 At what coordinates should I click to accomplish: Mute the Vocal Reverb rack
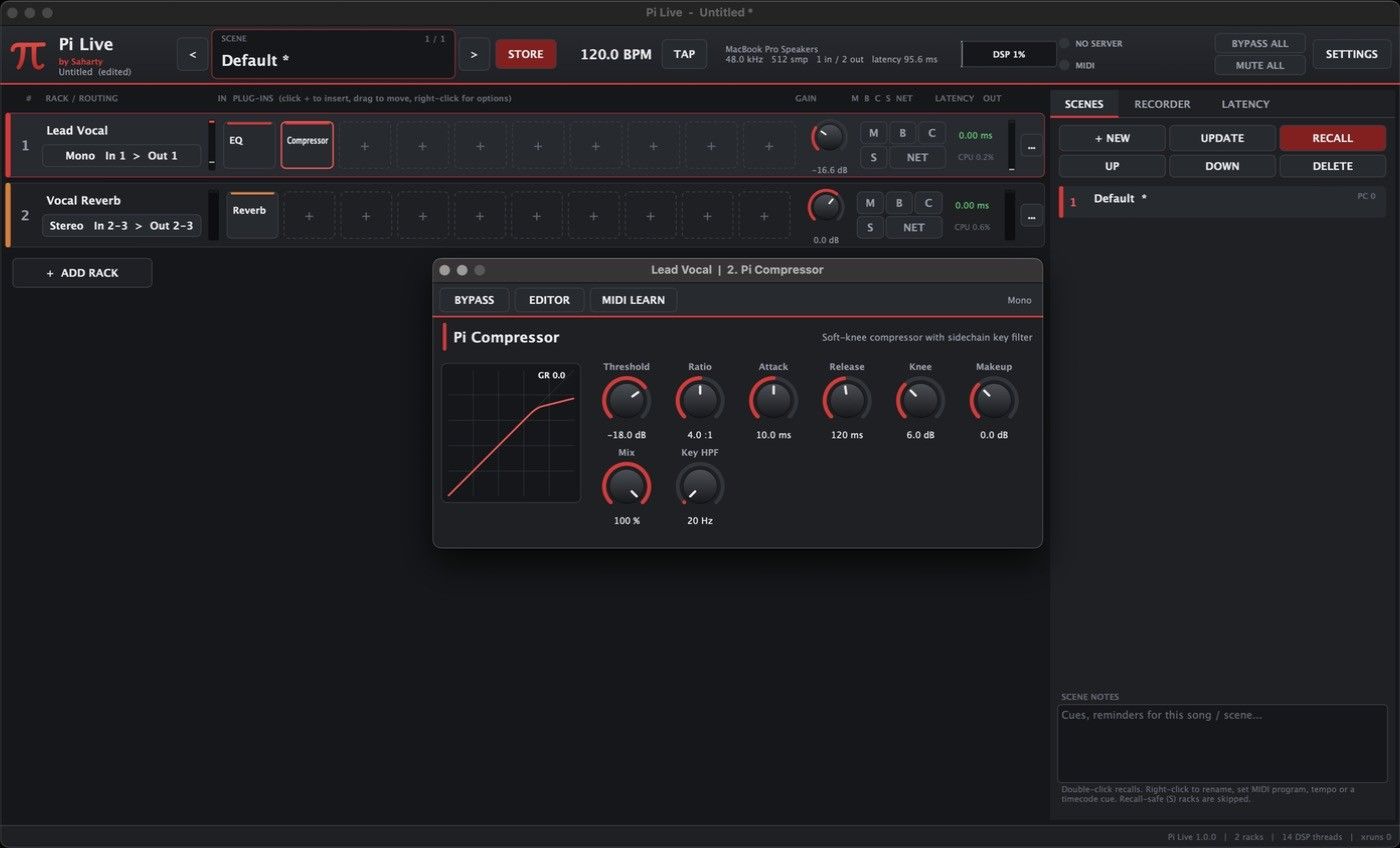(x=870, y=203)
